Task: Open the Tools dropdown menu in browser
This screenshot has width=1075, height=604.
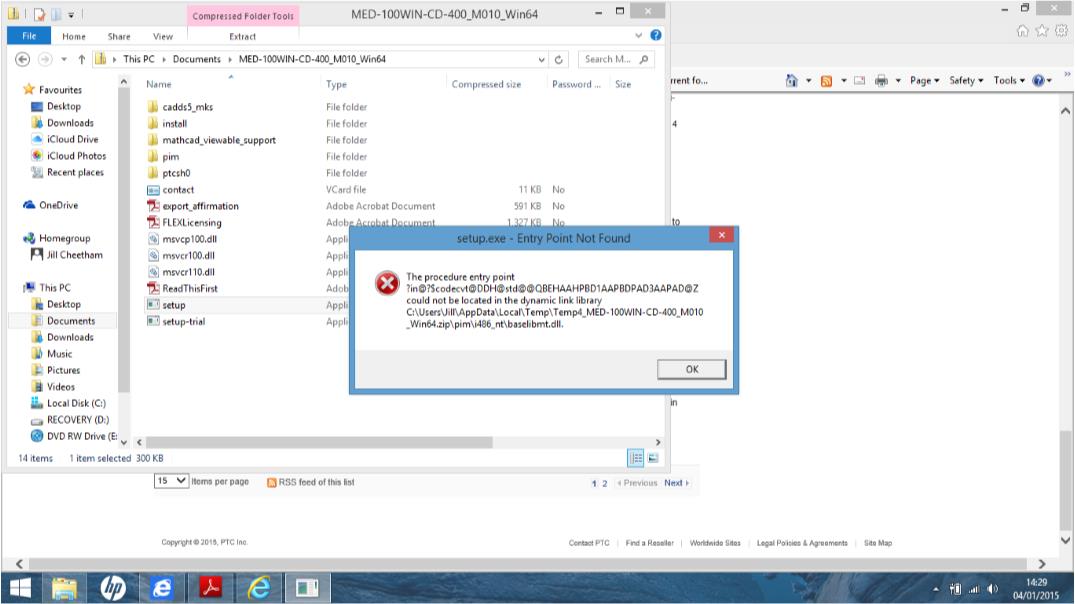Action: pos(1009,81)
